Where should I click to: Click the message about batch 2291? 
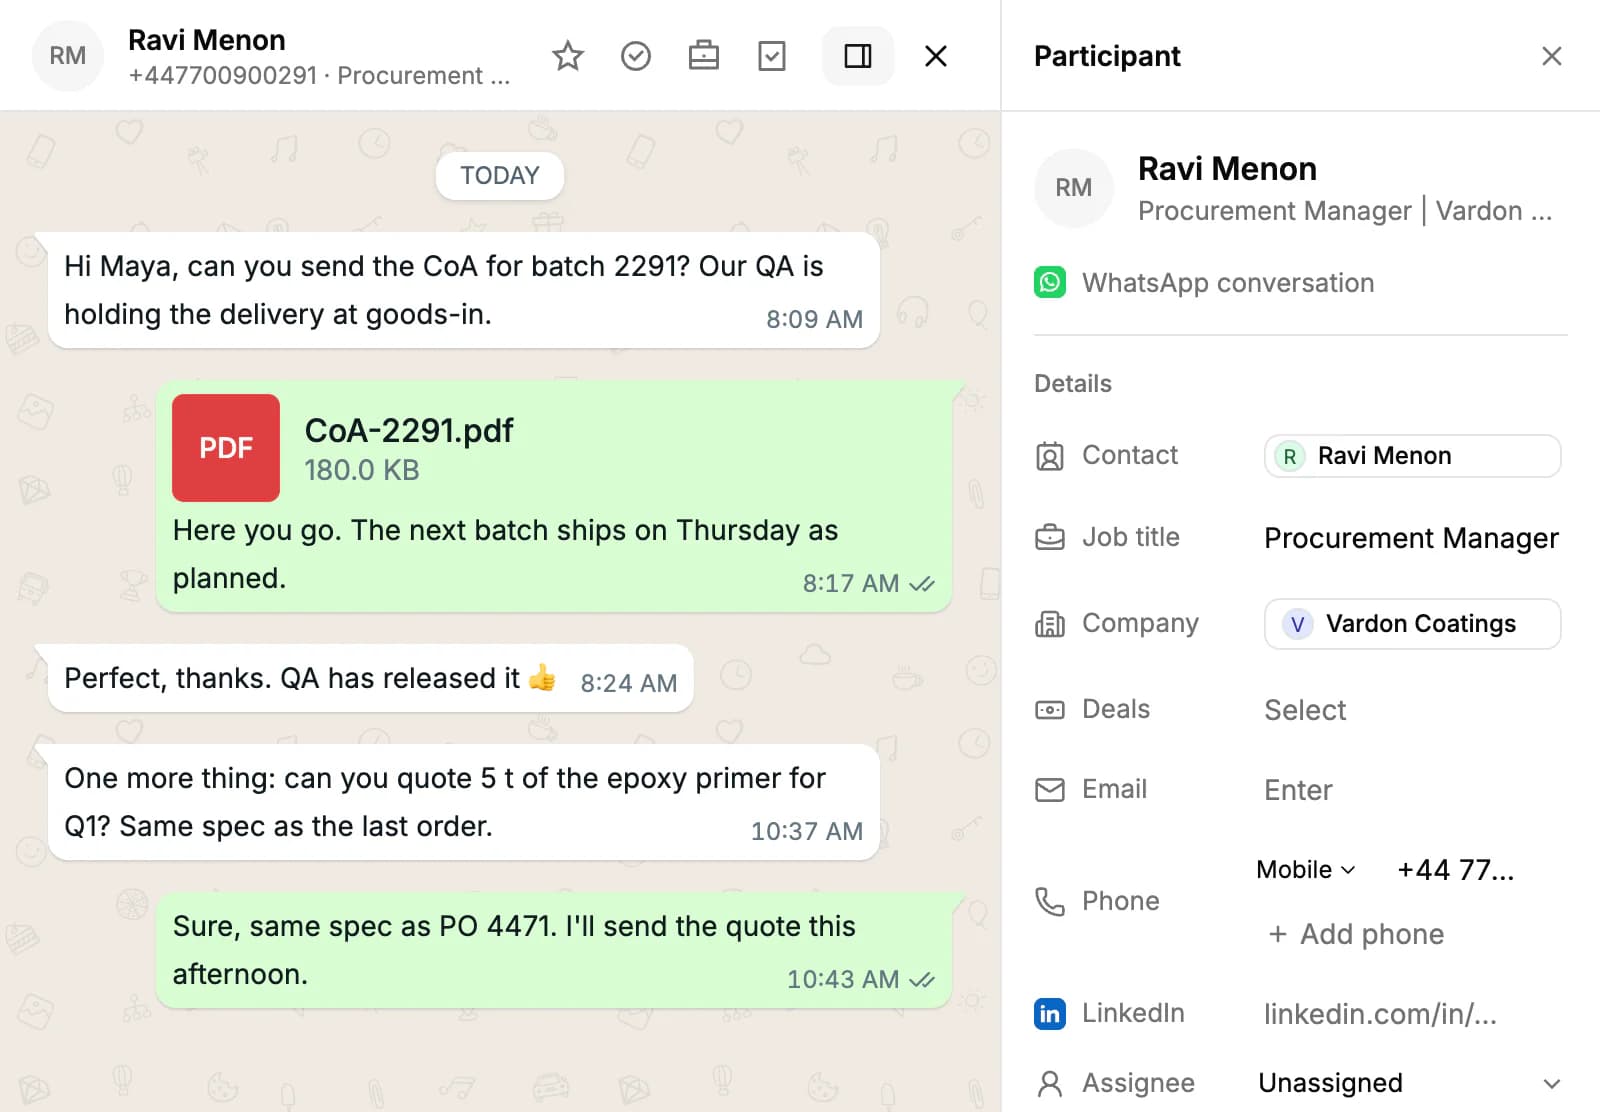tap(464, 290)
